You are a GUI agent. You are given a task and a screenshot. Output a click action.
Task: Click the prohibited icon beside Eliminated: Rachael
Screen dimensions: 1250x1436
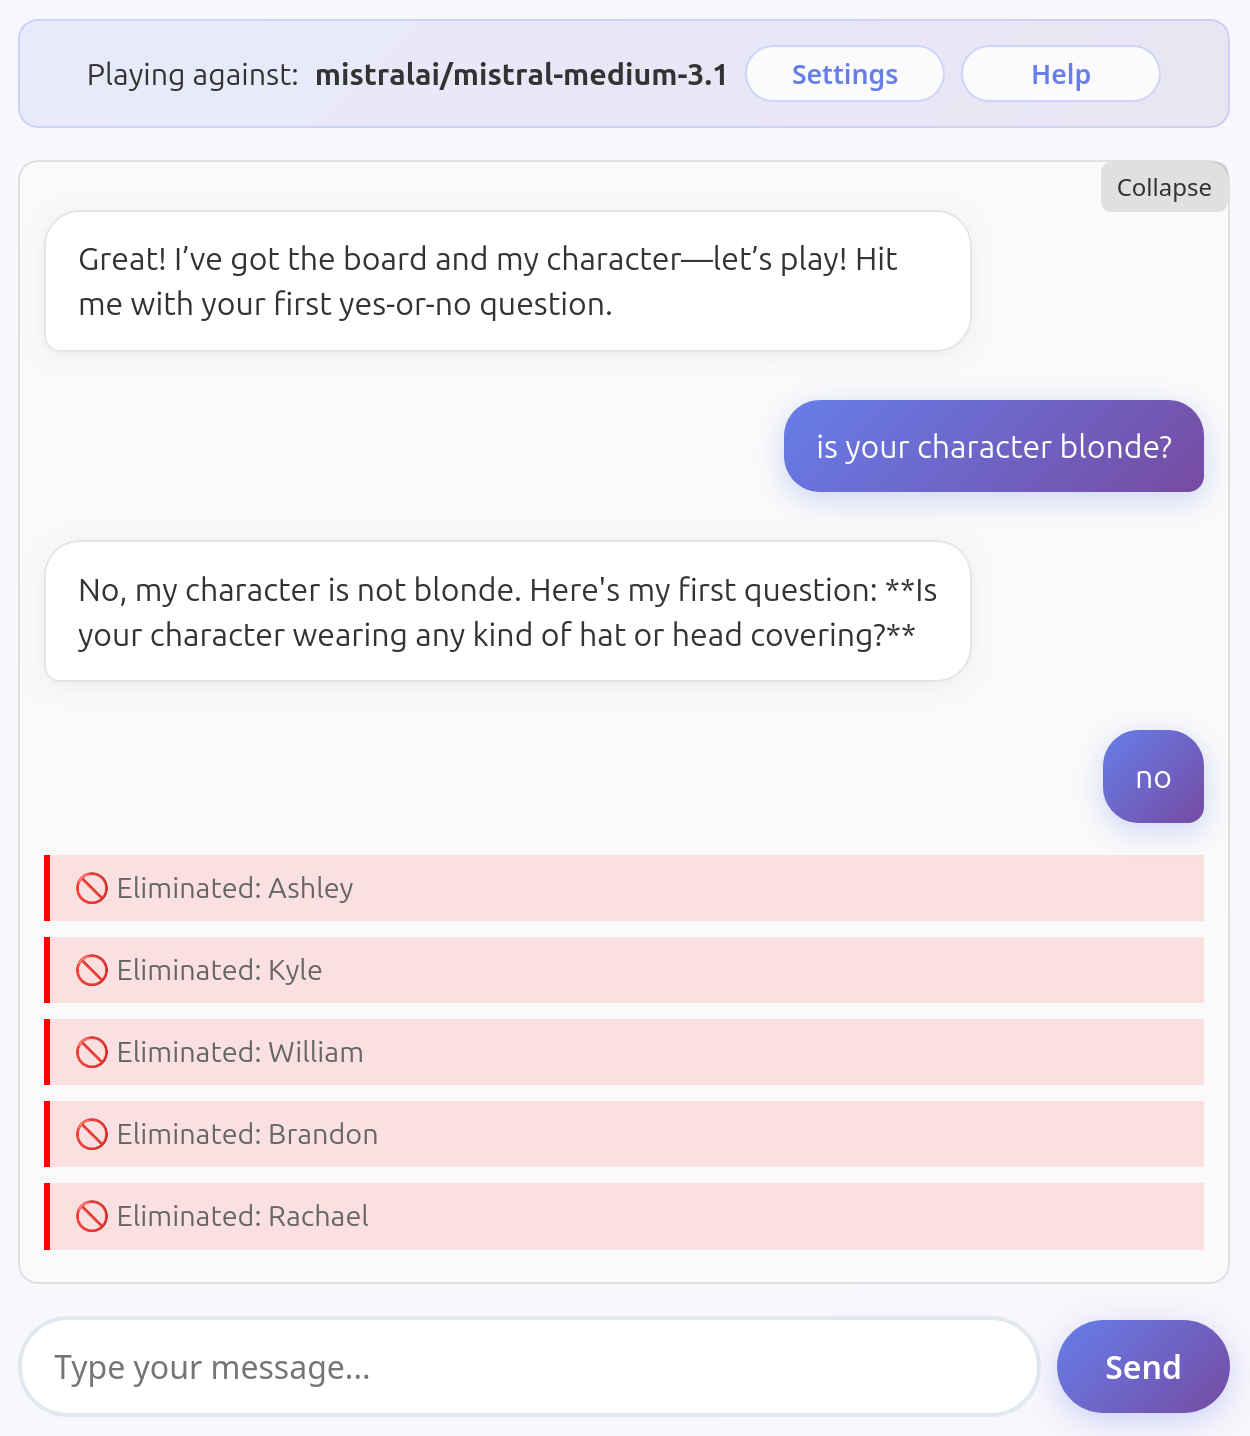(92, 1216)
